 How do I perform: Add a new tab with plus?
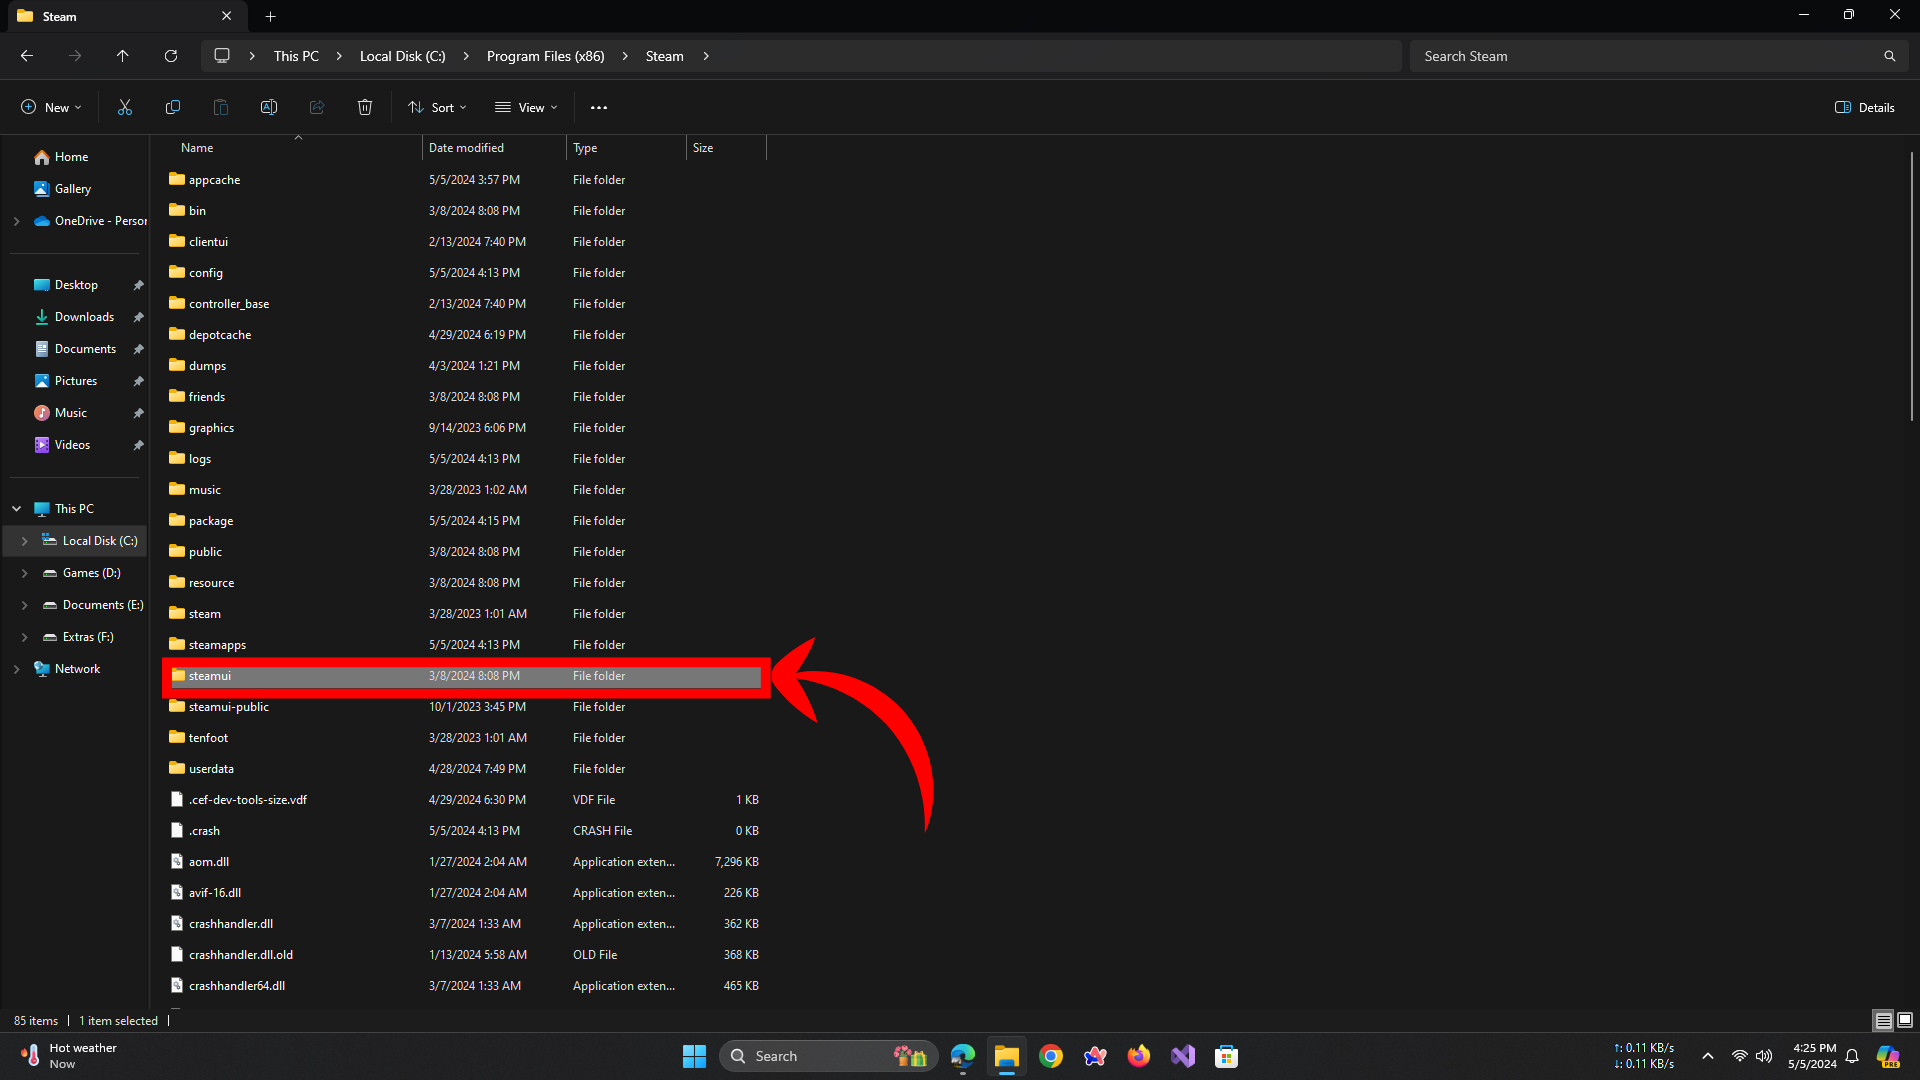click(270, 16)
